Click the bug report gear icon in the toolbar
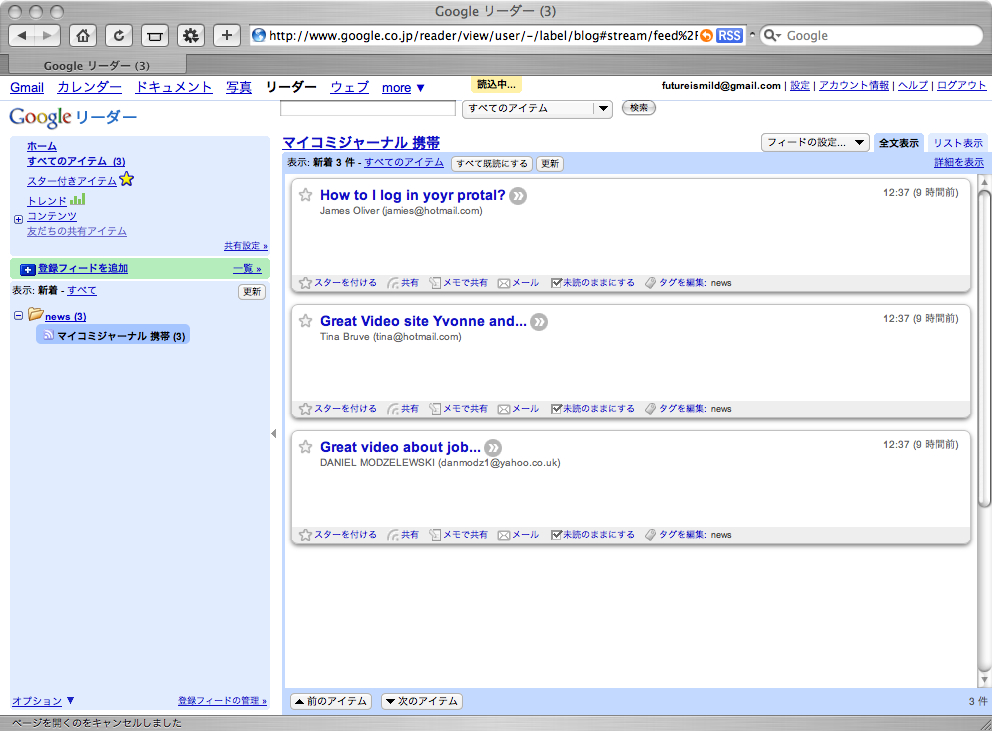 click(x=190, y=35)
